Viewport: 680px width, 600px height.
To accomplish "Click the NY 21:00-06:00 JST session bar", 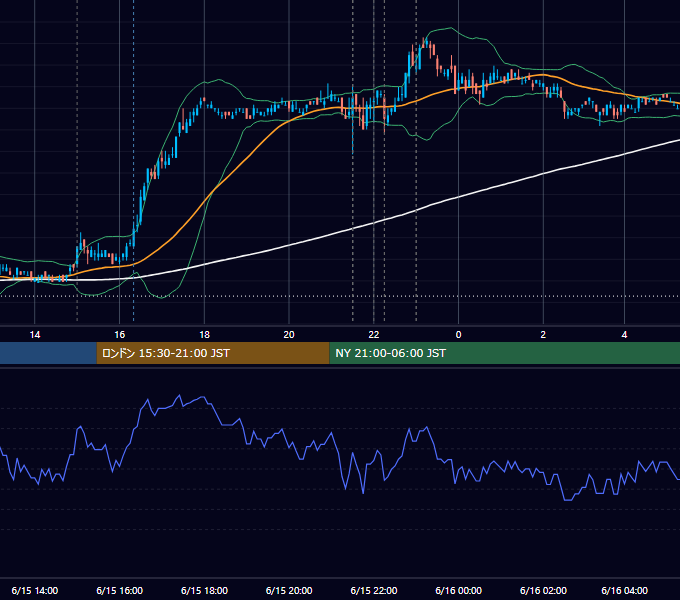I will click(504, 353).
